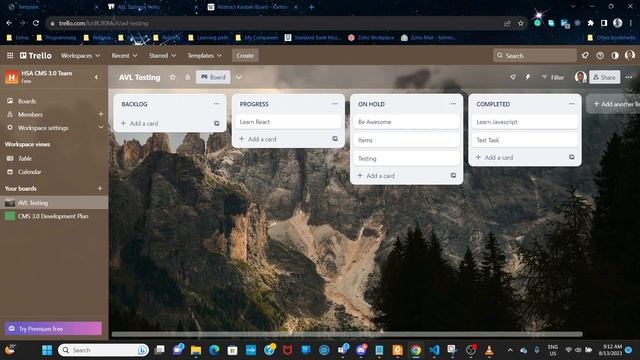The height and width of the screenshot is (360, 640).
Task: Open board visibility lock icon
Action: tap(187, 77)
